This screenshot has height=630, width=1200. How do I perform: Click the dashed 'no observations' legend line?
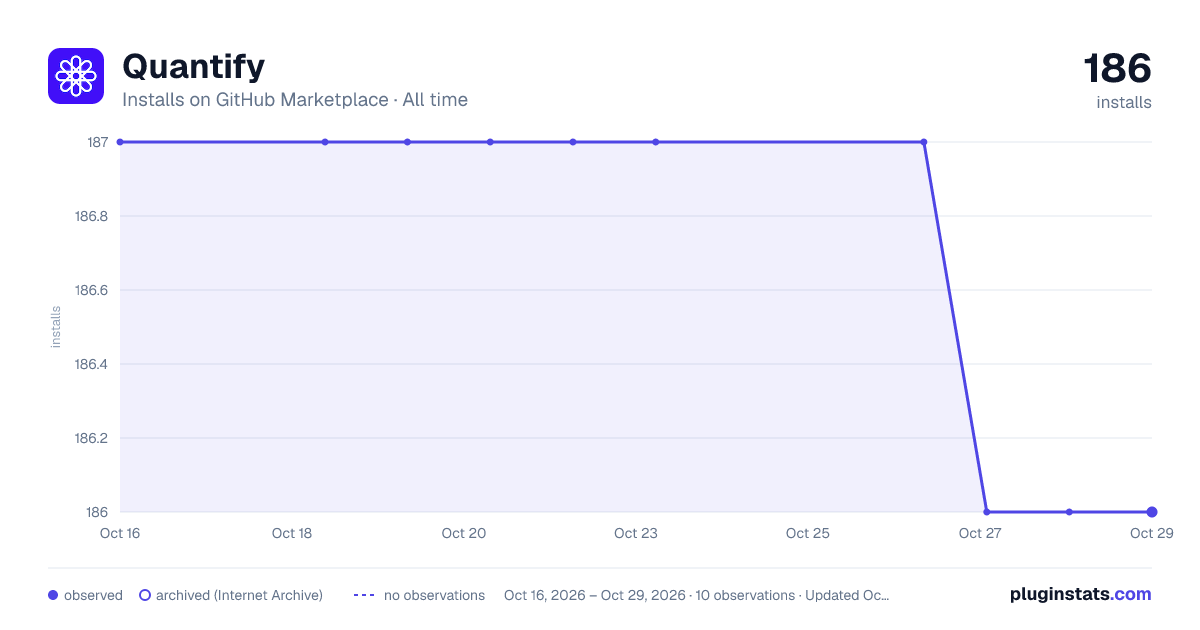pos(364,595)
